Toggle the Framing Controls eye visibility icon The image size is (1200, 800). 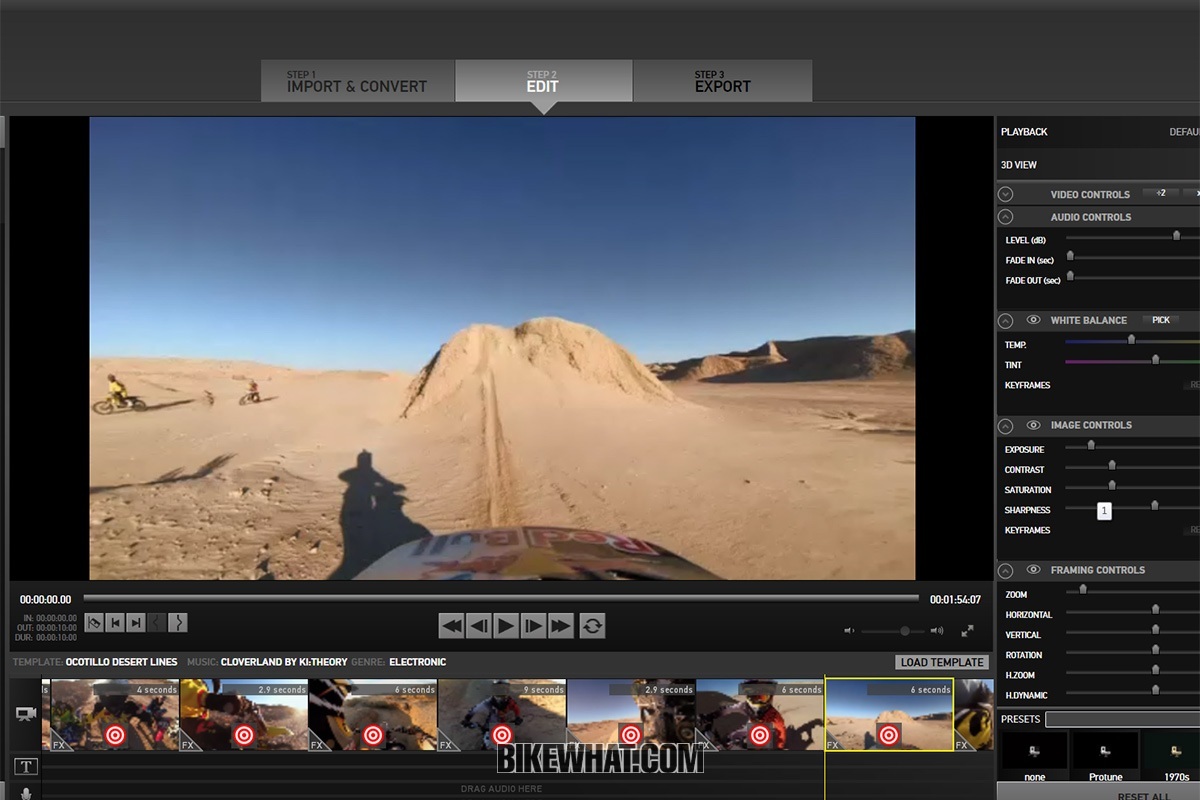click(x=1033, y=570)
